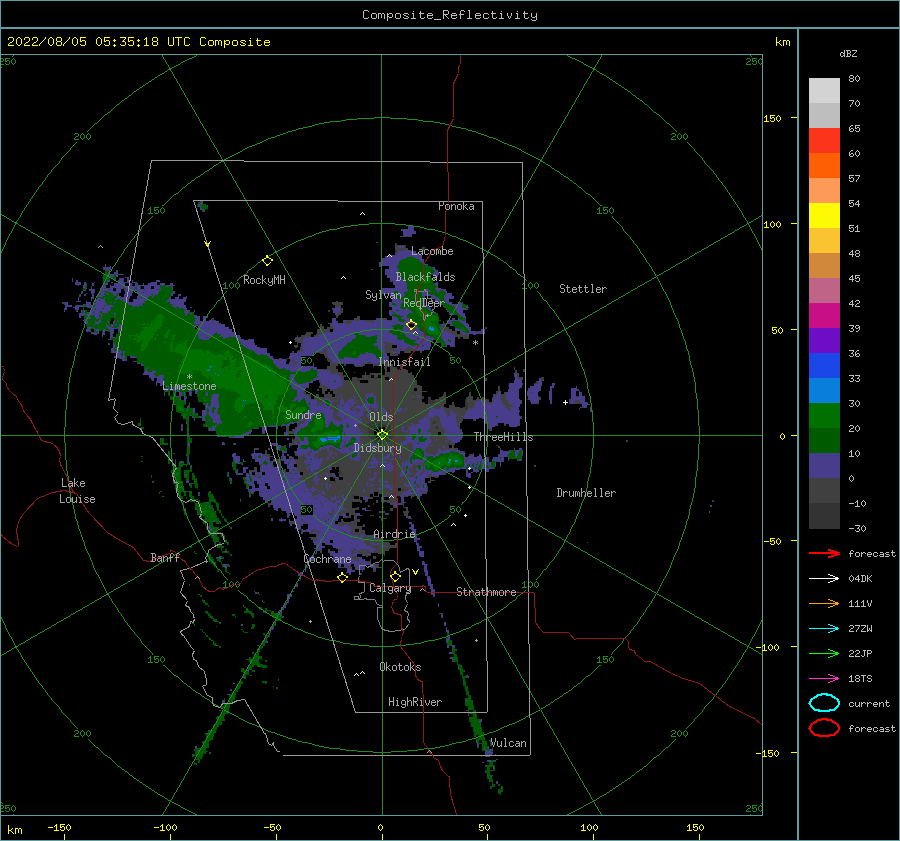Click the 27ZW legend text
The height and width of the screenshot is (841, 900).
pos(860,628)
